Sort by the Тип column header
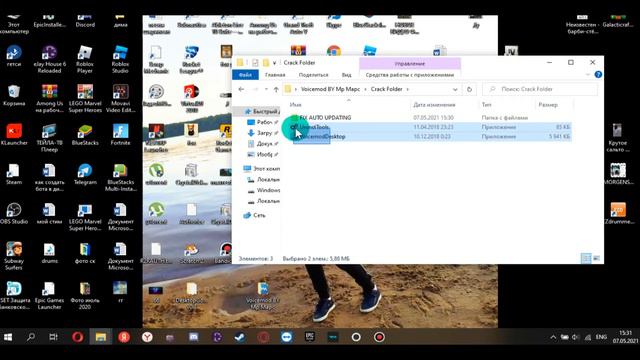This screenshot has height=360, width=640. click(x=487, y=105)
